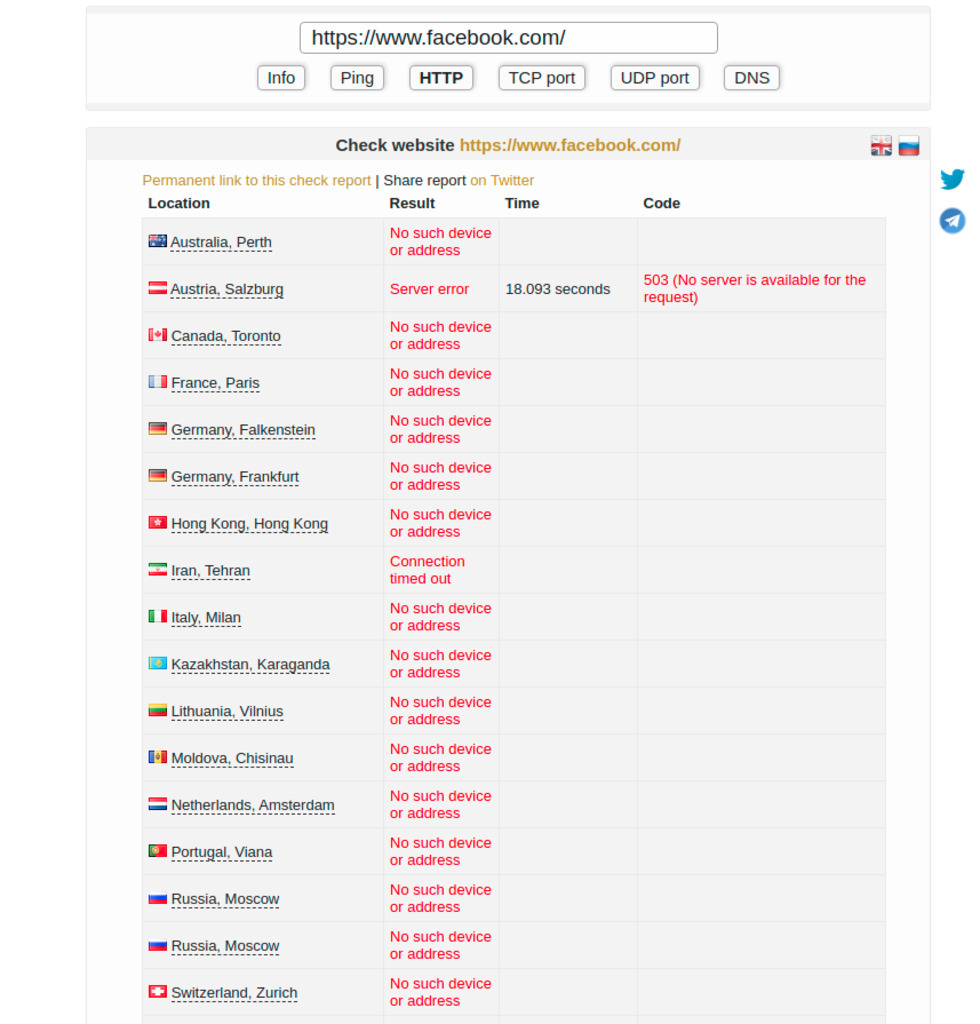Select the Ping check tab
980x1024 pixels.
pos(357,78)
